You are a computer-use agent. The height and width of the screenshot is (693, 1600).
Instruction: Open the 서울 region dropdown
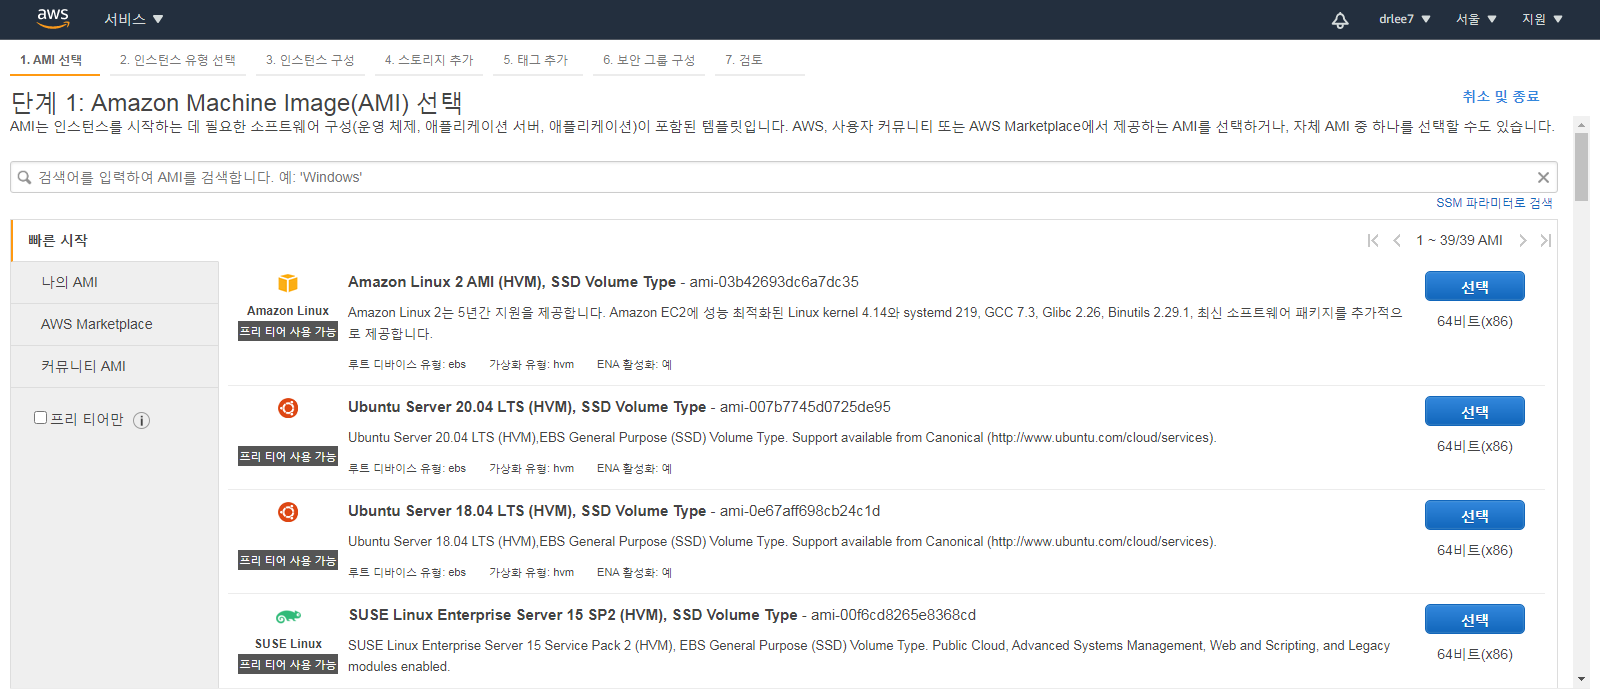click(x=1476, y=19)
